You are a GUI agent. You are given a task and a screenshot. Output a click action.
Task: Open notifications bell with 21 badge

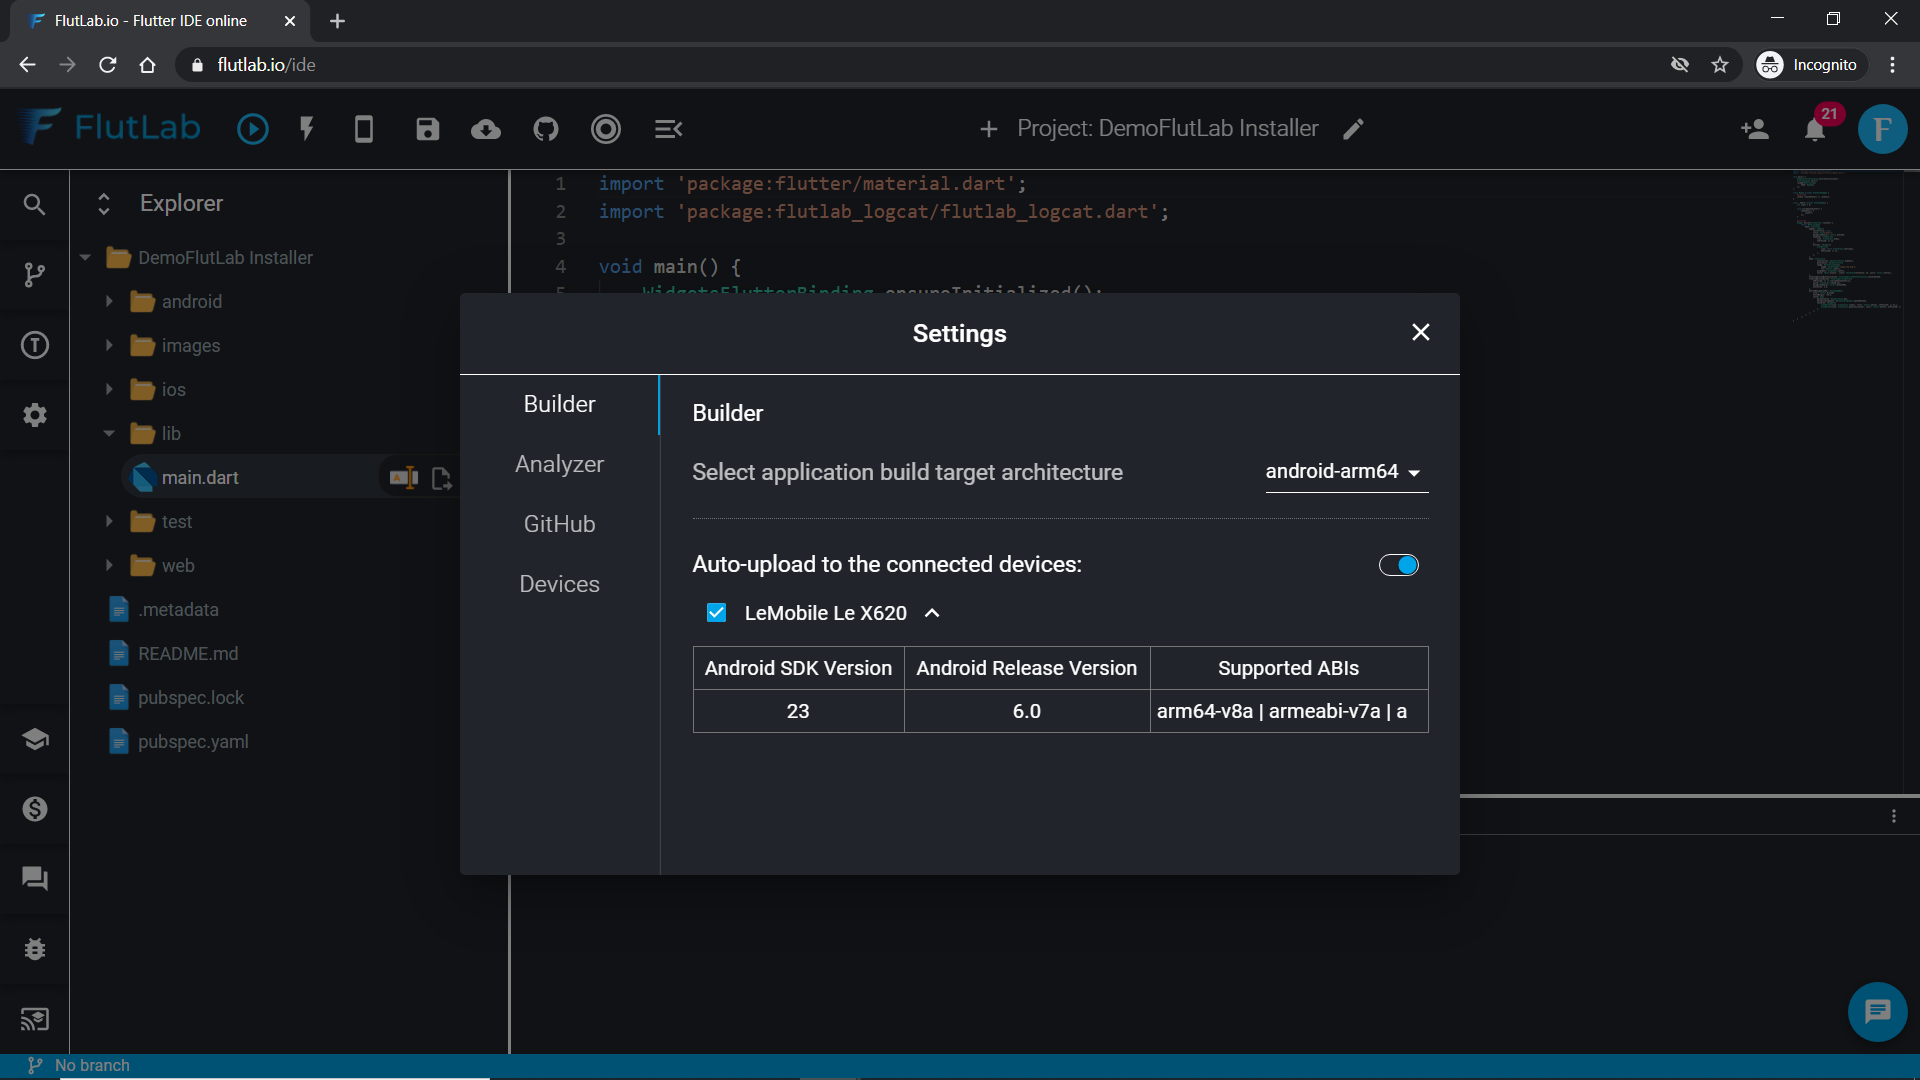1816,129
